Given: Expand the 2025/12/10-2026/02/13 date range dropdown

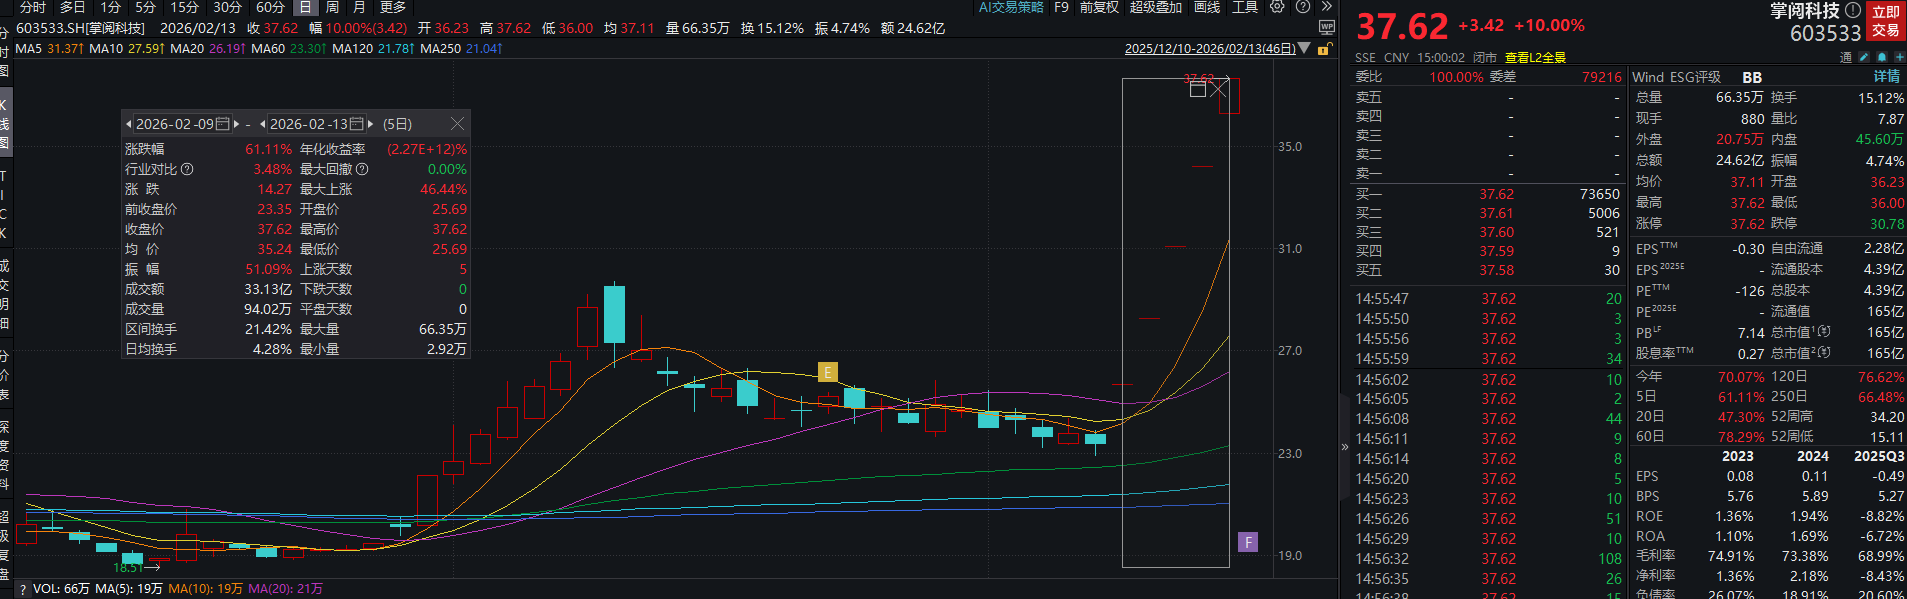Looking at the screenshot, I should [x=1303, y=48].
